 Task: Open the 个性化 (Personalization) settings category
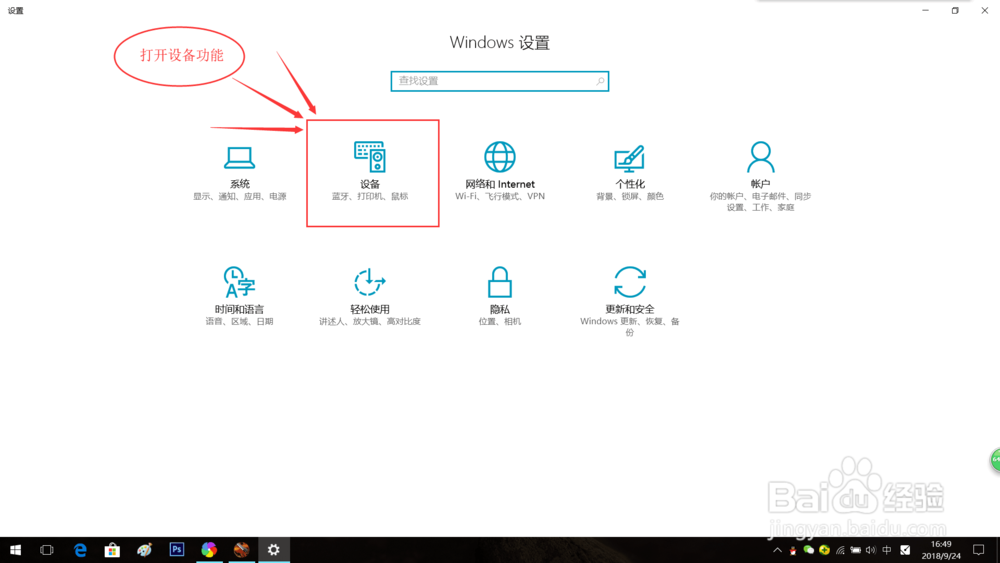click(x=630, y=171)
